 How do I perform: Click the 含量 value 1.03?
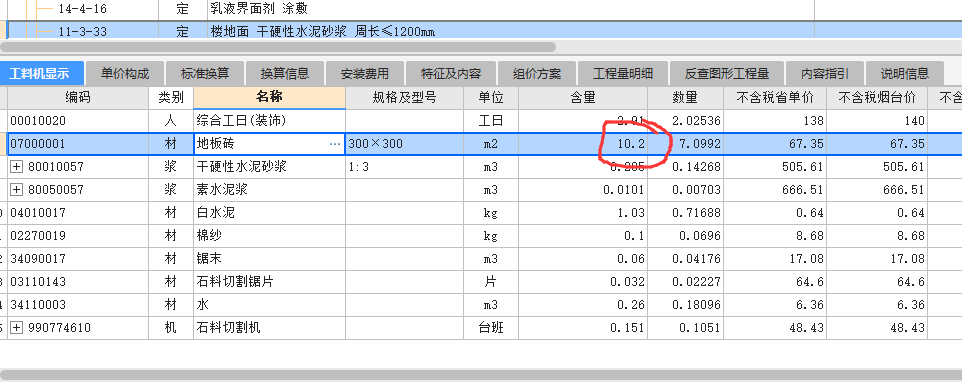[x=583, y=213]
